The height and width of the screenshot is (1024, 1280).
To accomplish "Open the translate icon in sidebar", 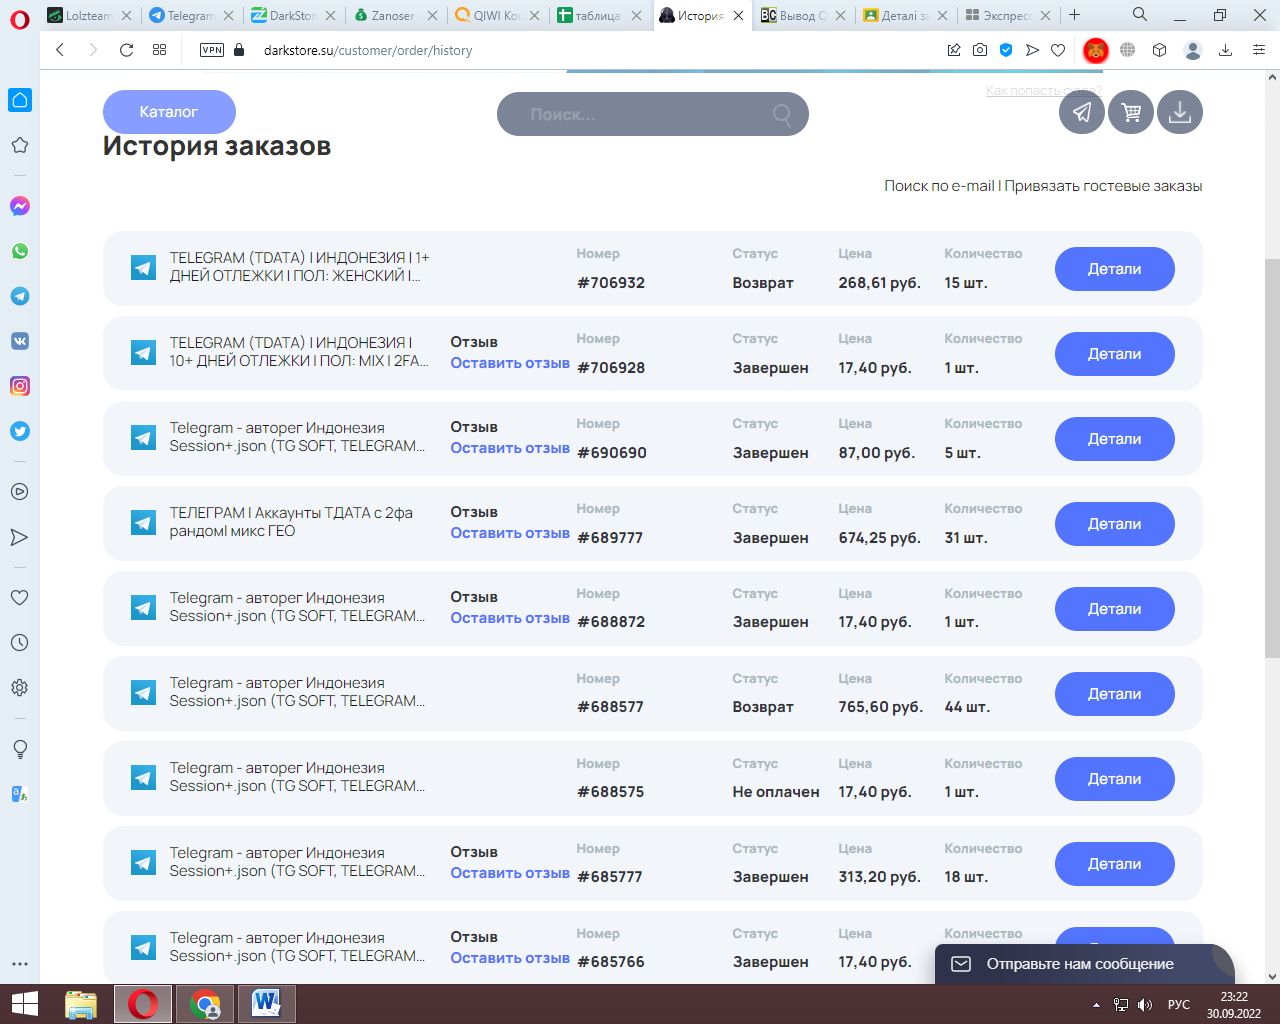I will coord(20,794).
